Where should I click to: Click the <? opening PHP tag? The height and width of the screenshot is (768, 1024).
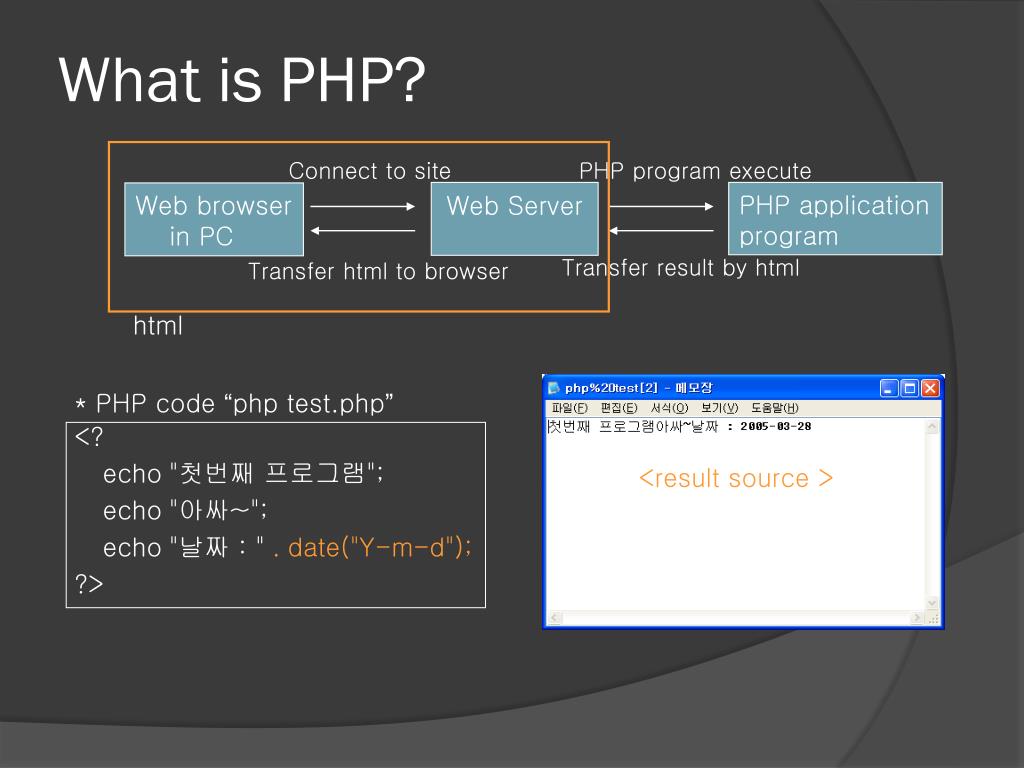89,436
